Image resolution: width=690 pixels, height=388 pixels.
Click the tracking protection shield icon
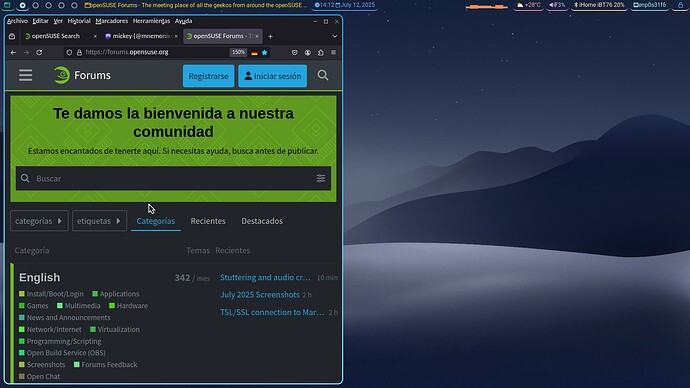click(69, 52)
